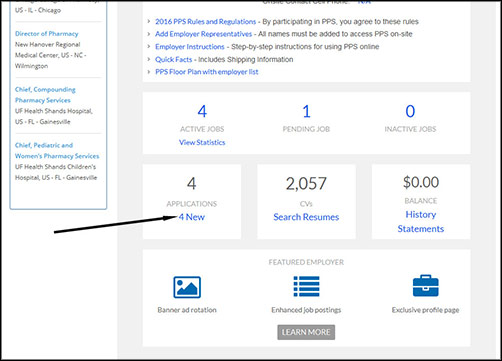
Task: Open the Employer Instructions link
Action: point(190,47)
